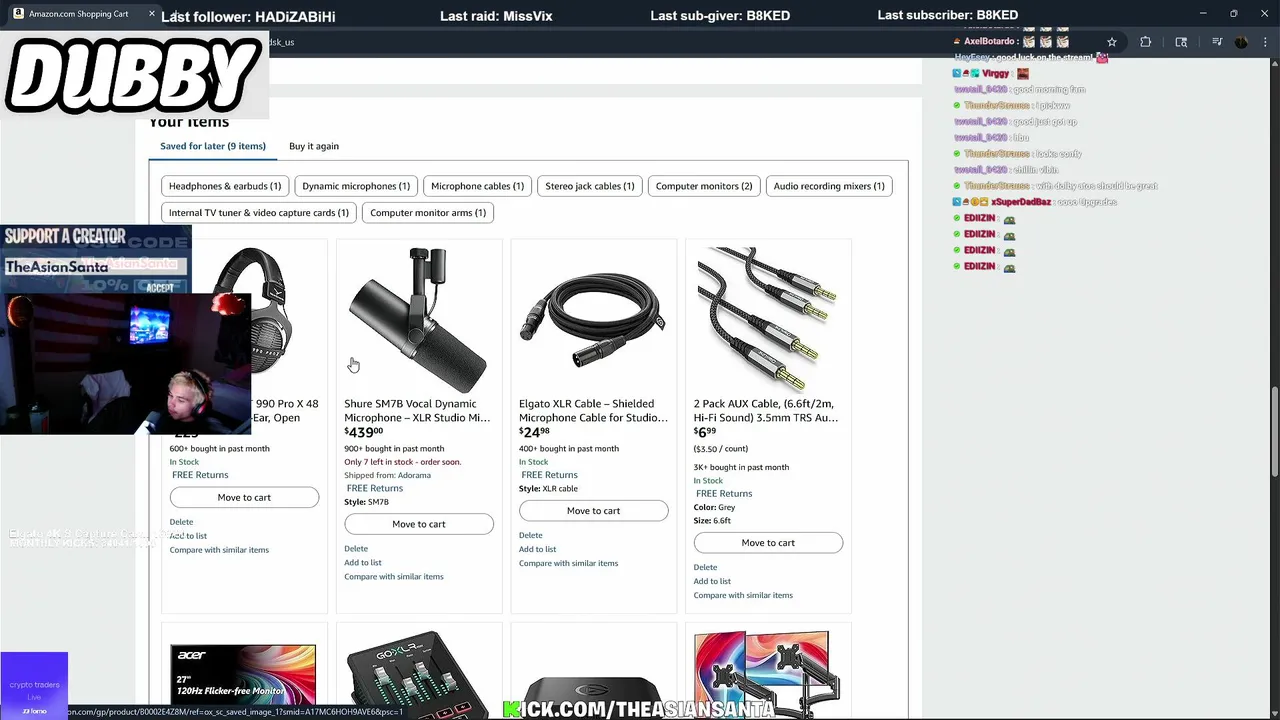Bookmark this page with the star icon
Viewport: 1280px width, 720px height.
1111,42
